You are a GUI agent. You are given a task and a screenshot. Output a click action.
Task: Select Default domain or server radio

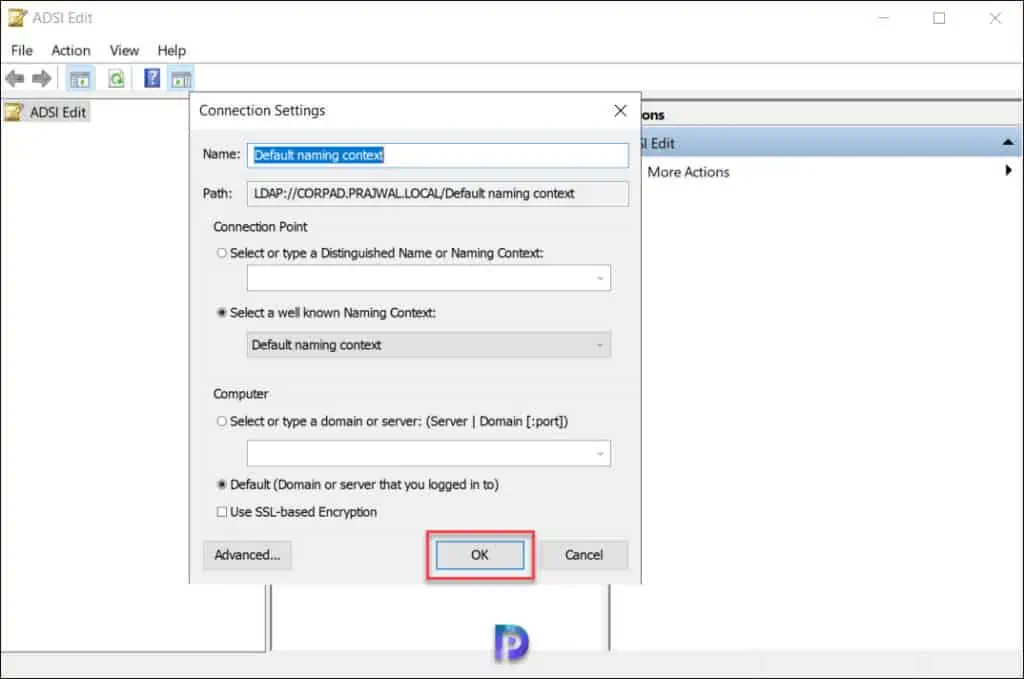(222, 484)
